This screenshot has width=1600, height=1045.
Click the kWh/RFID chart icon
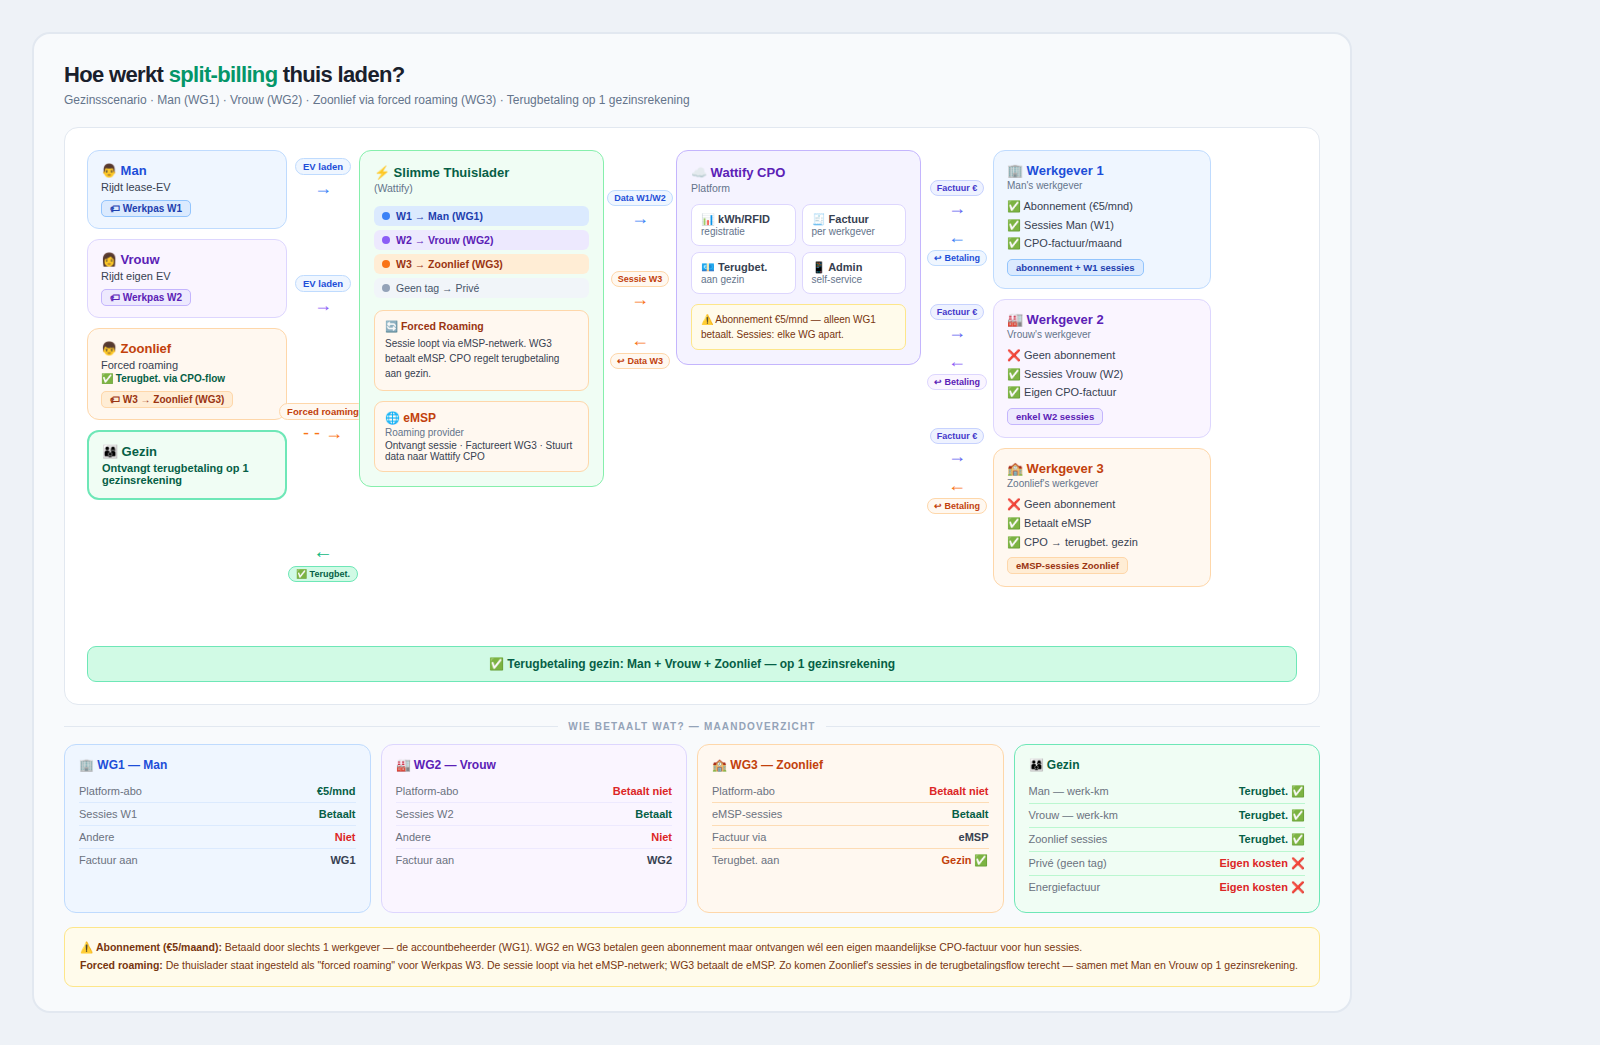click(708, 220)
